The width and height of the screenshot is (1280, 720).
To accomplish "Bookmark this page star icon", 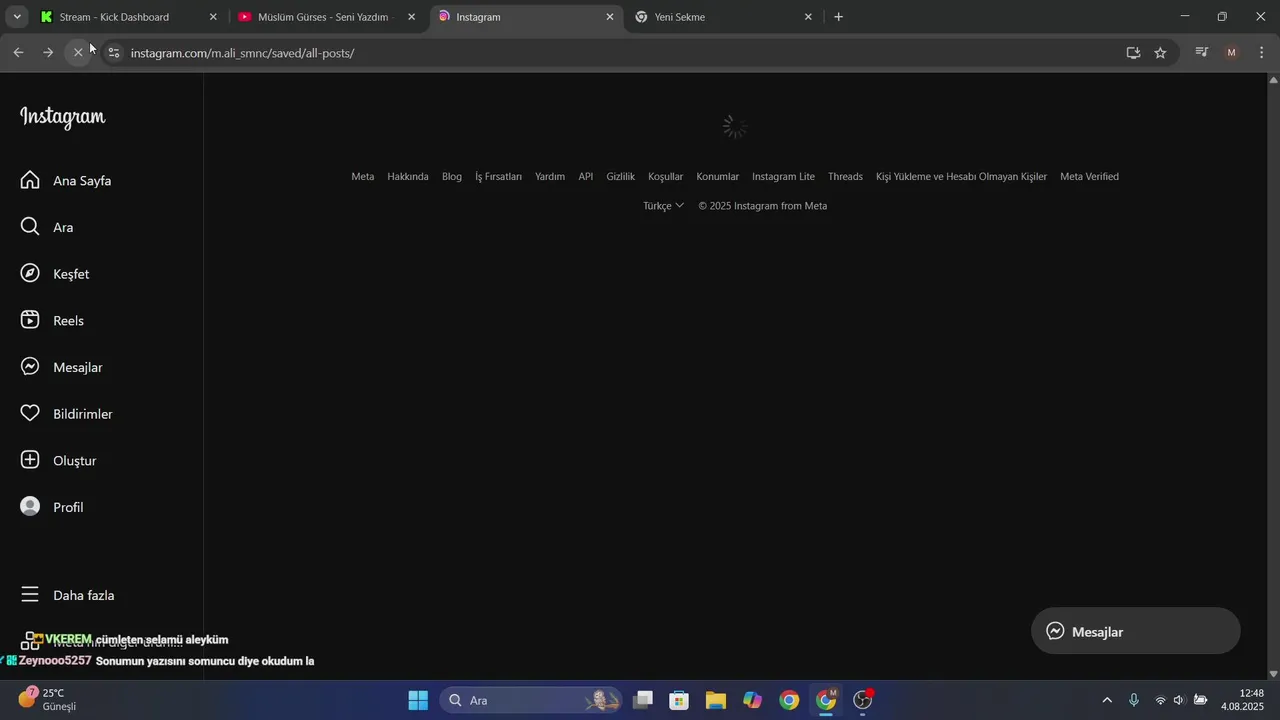I will (1160, 53).
